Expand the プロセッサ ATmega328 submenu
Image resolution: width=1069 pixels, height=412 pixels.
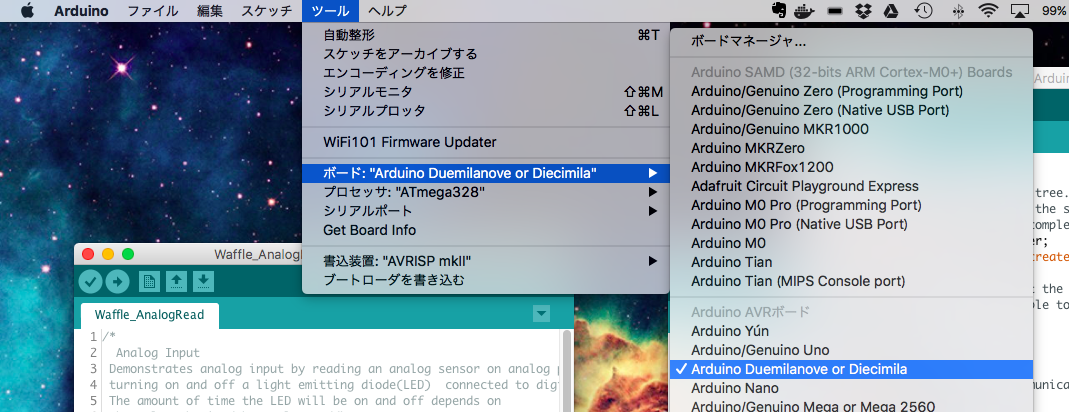(x=486, y=193)
